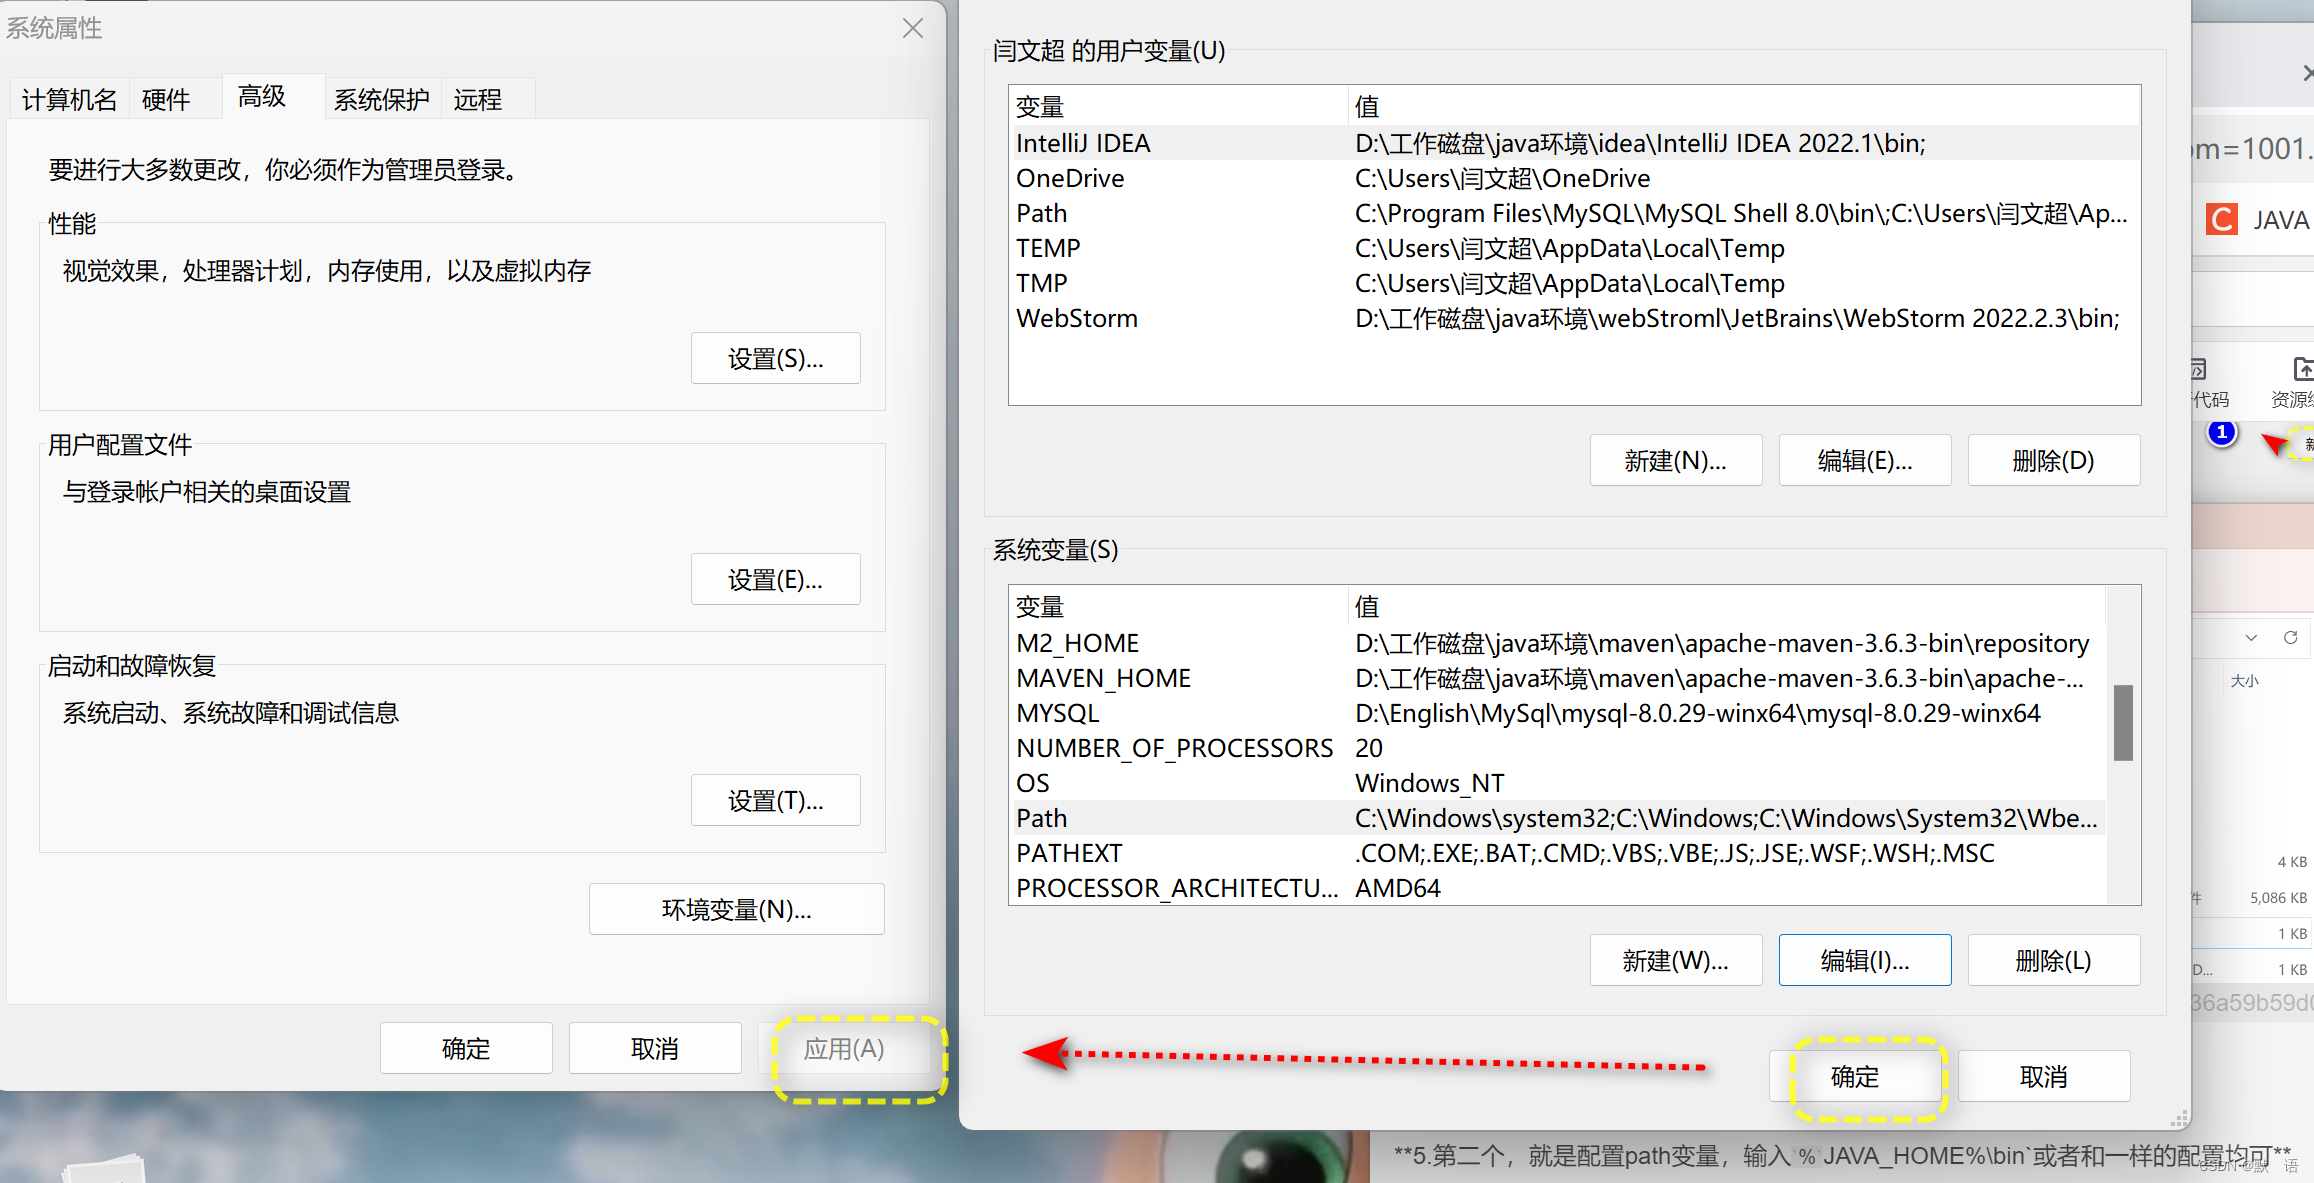Open the 硬件 tab

(166, 99)
